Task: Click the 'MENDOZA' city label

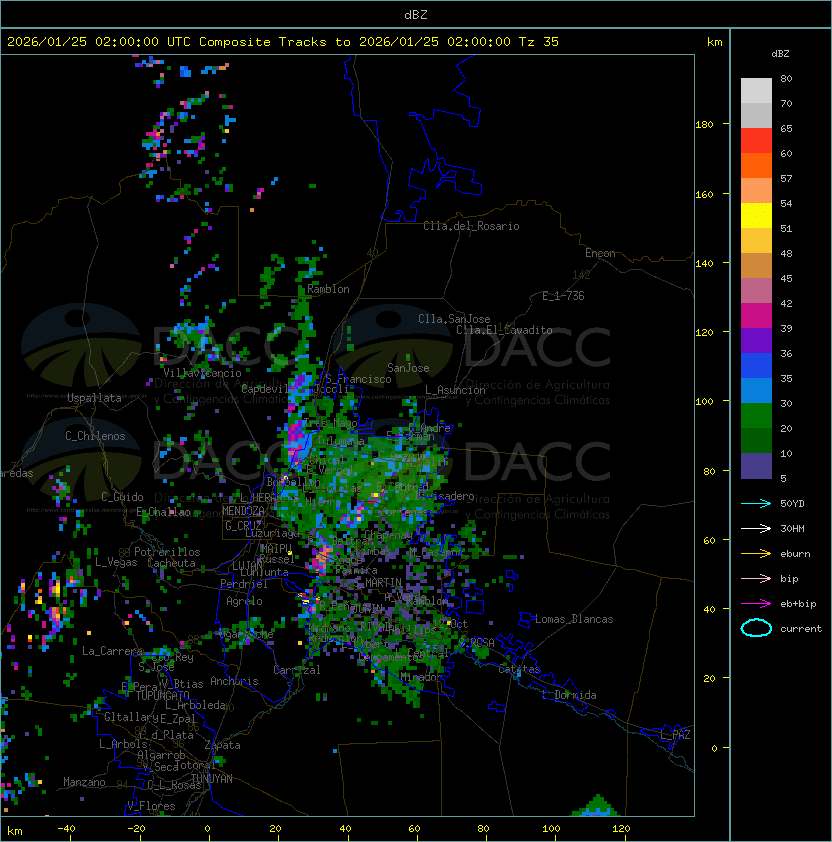Action: pos(243,511)
